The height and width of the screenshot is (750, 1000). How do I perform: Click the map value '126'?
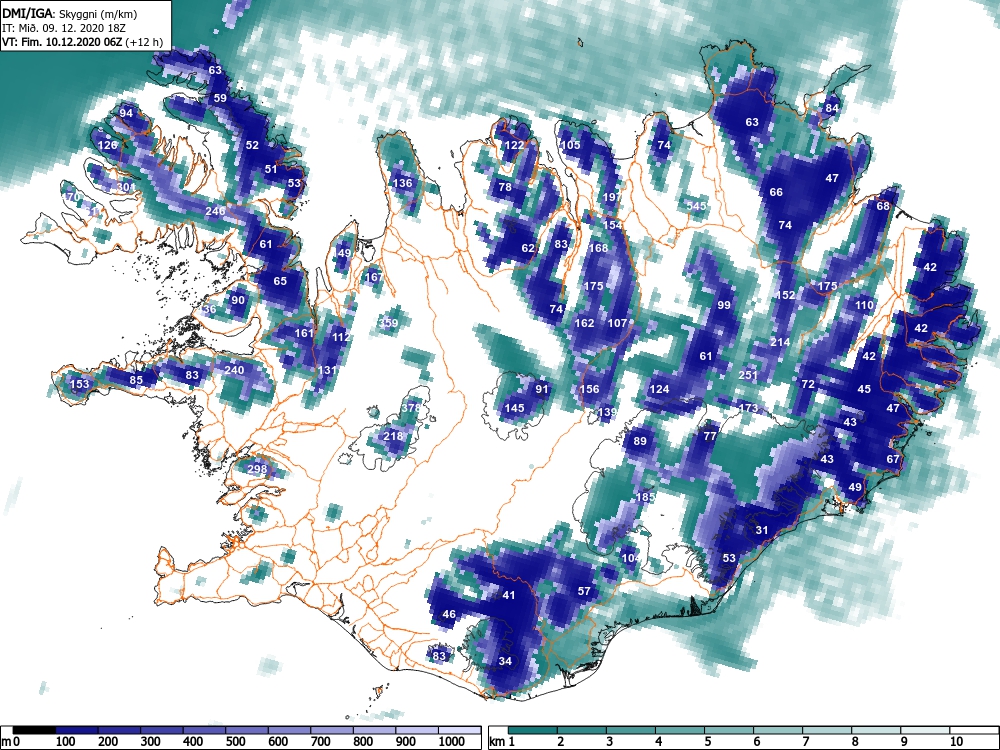108,145
